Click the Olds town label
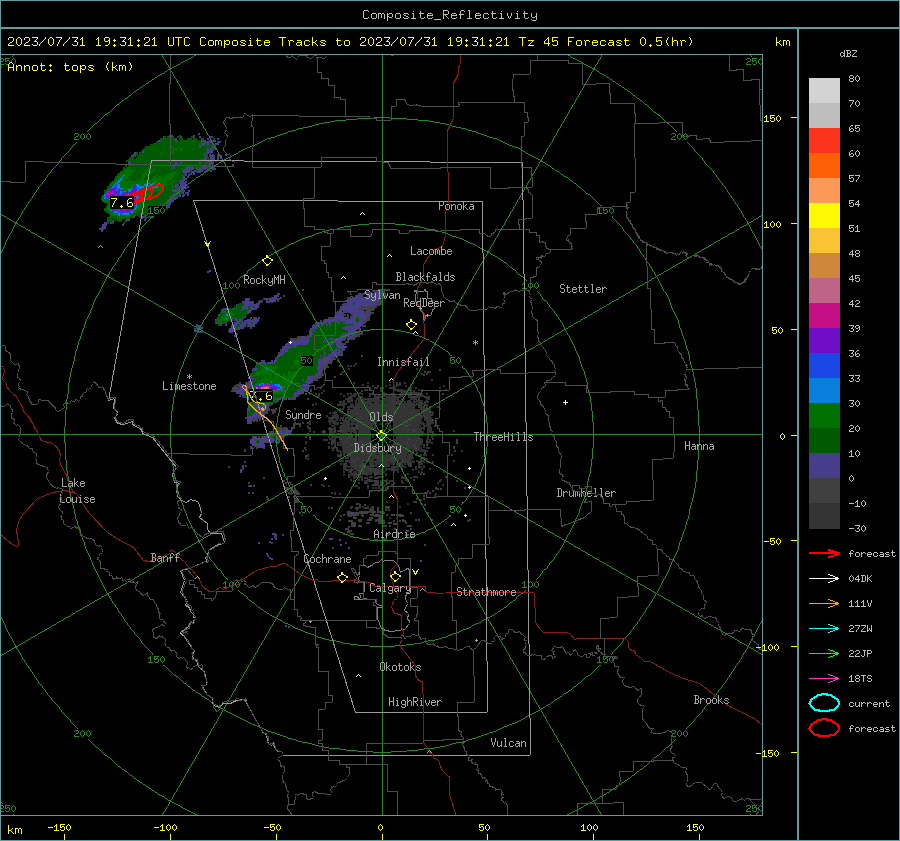The image size is (900, 841). [381, 417]
